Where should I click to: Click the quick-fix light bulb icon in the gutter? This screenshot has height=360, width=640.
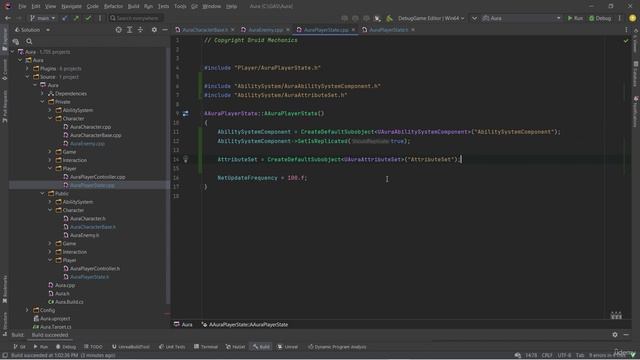point(185,159)
